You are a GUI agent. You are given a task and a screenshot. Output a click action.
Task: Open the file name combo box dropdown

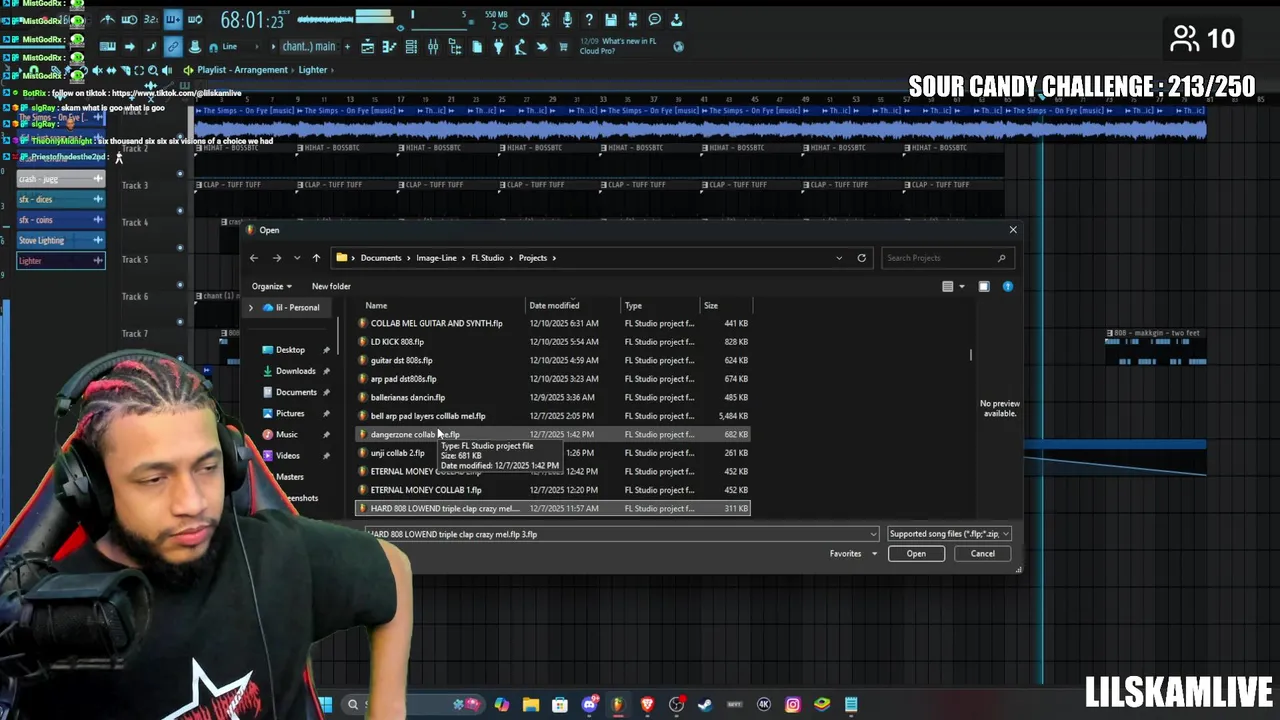873,534
